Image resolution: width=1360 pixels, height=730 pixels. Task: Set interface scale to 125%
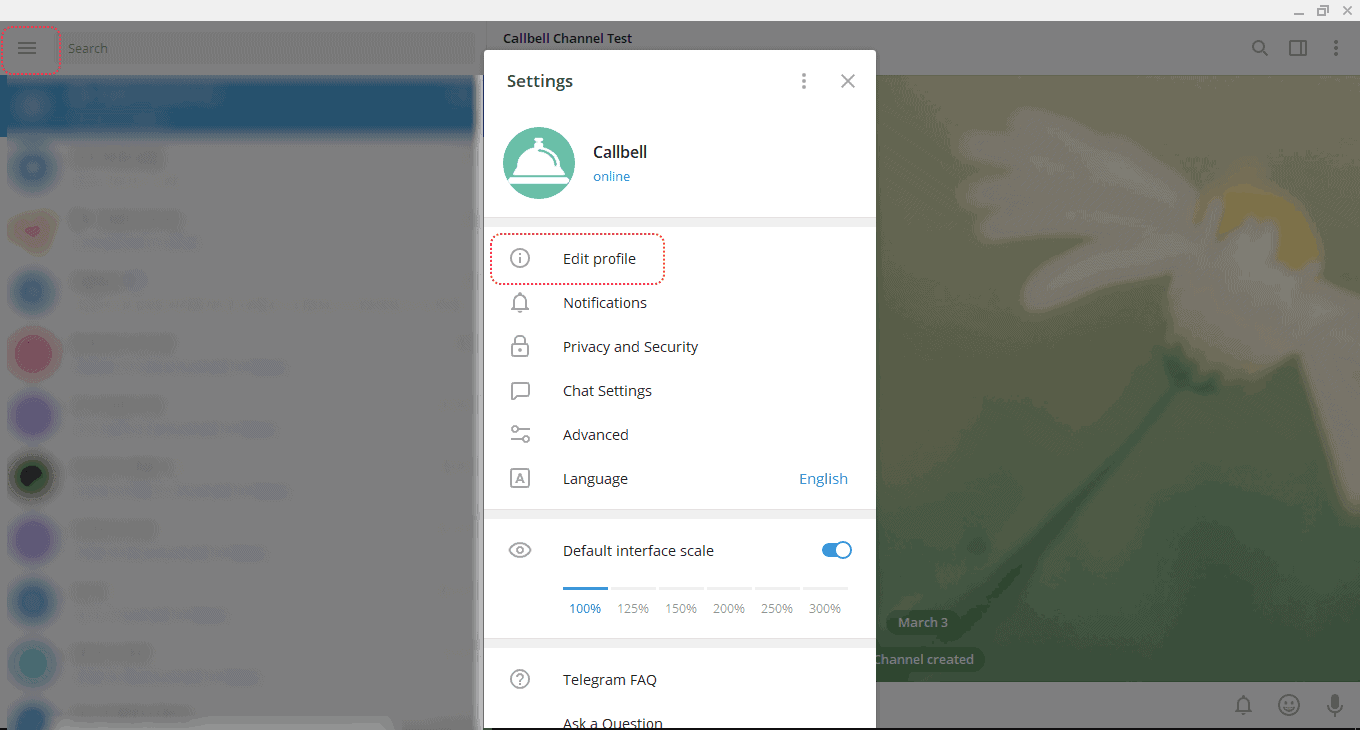point(633,608)
